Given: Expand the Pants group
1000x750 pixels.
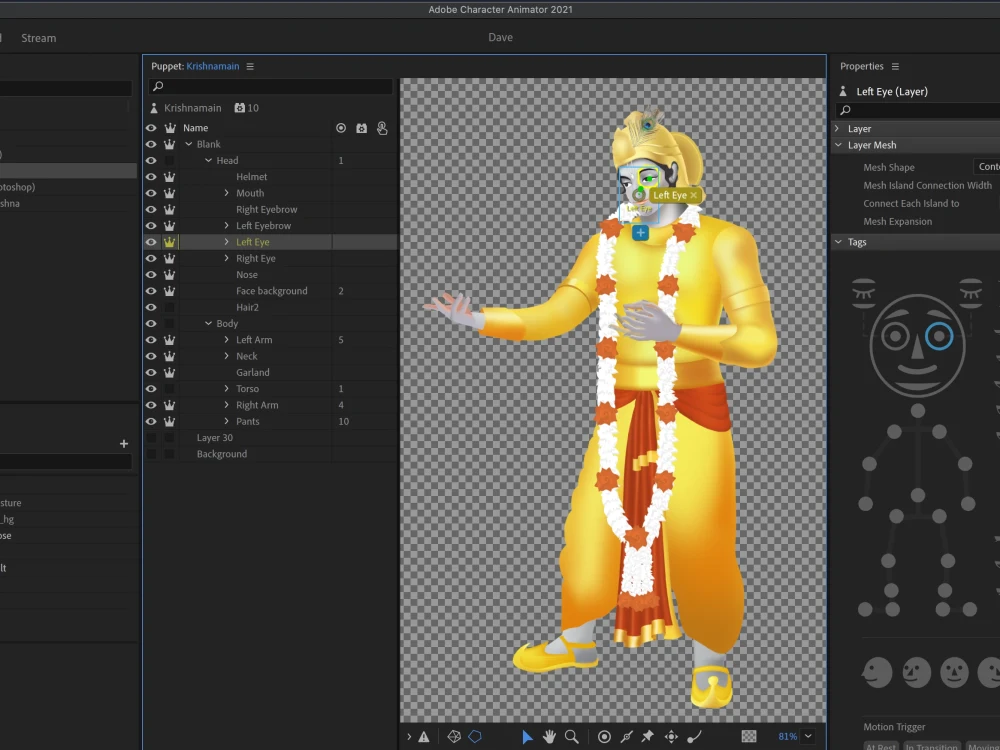Looking at the screenshot, I should pos(226,421).
